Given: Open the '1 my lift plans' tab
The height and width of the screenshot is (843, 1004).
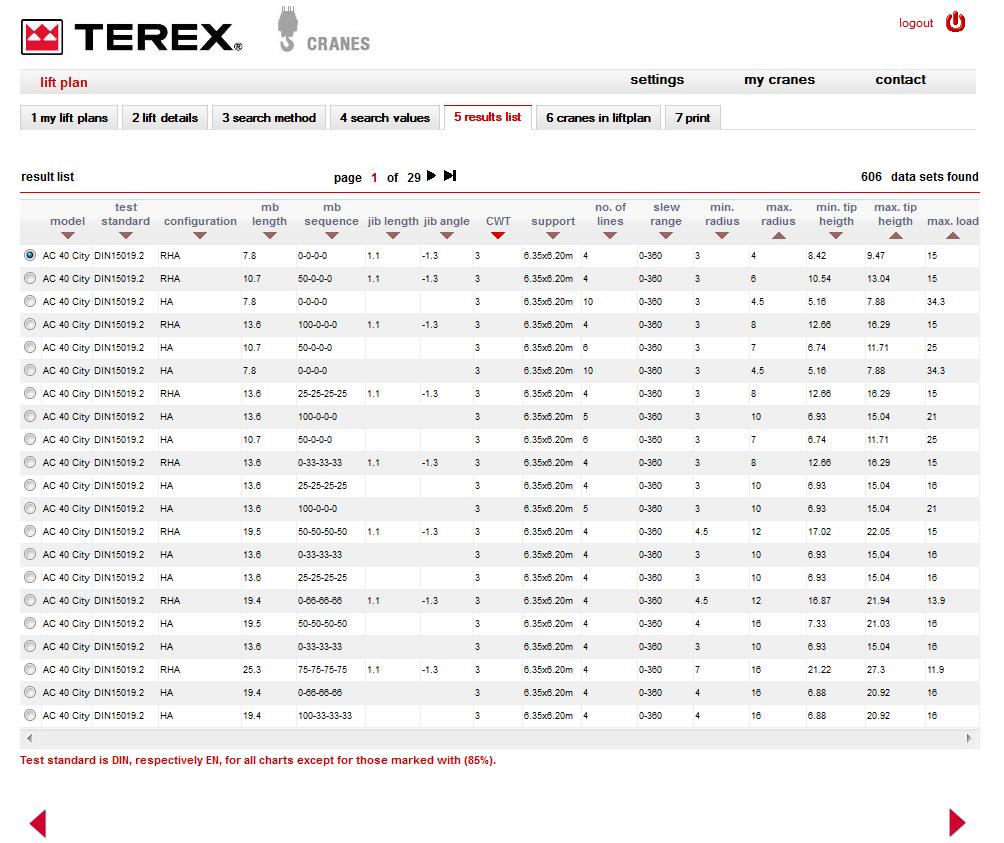Looking at the screenshot, I should pos(69,118).
